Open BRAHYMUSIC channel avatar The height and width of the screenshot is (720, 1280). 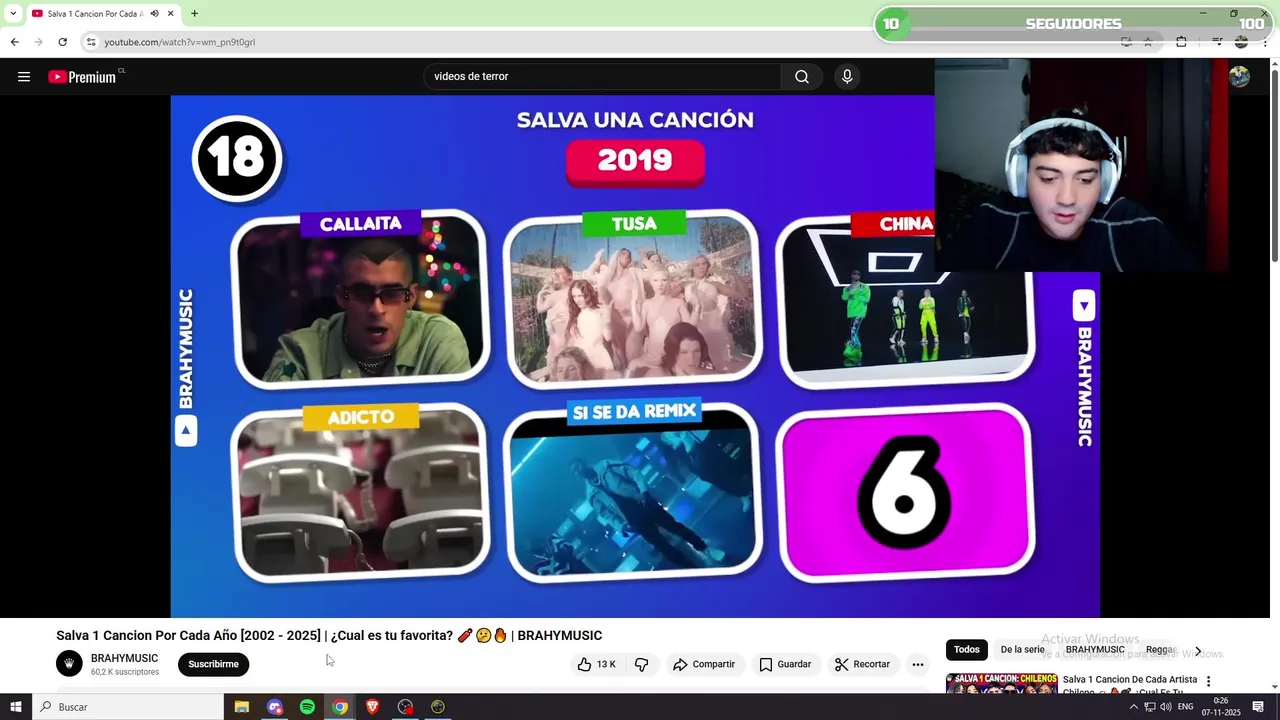(x=69, y=664)
